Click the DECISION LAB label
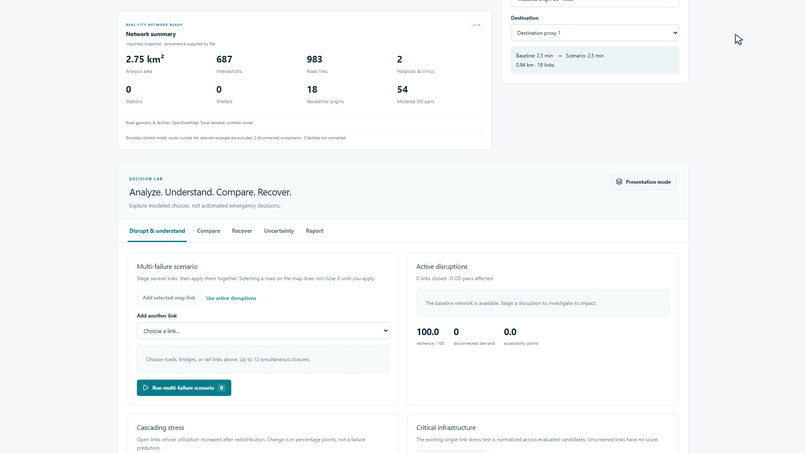Viewport: 806px width, 453px height. (x=146, y=179)
